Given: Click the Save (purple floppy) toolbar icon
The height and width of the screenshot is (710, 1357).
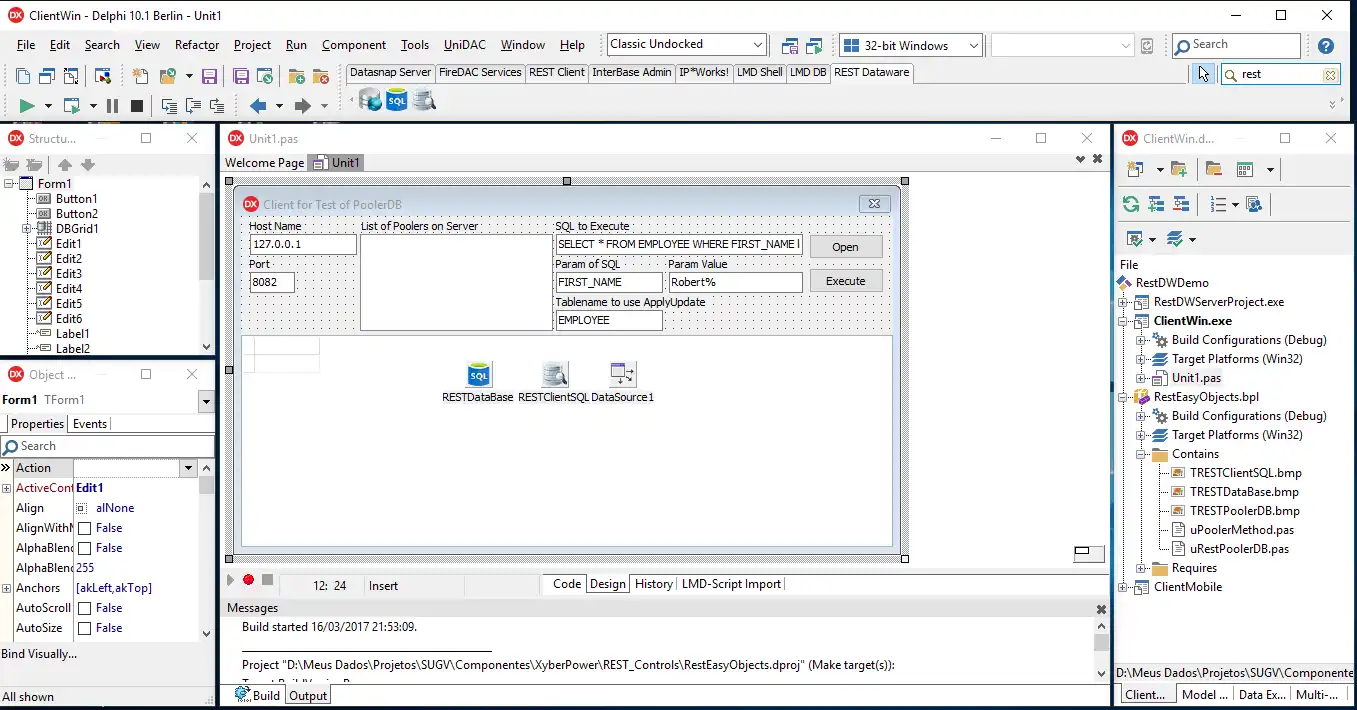Looking at the screenshot, I should tap(209, 76).
